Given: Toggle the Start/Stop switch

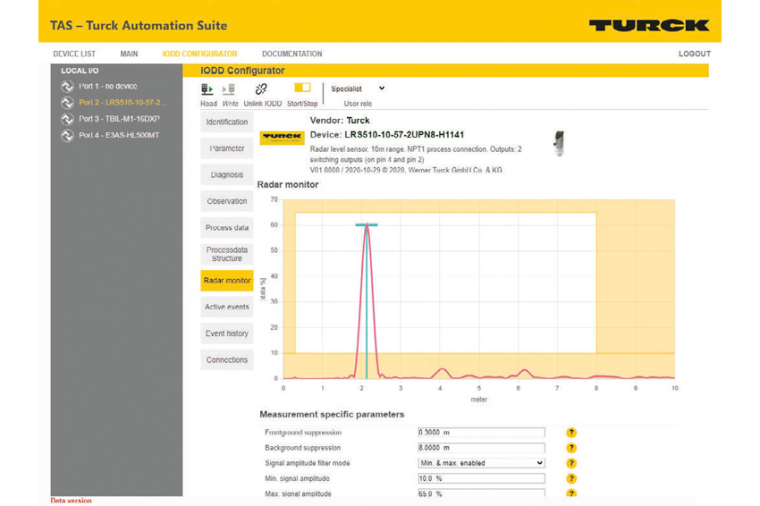Looking at the screenshot, I should (x=302, y=88).
